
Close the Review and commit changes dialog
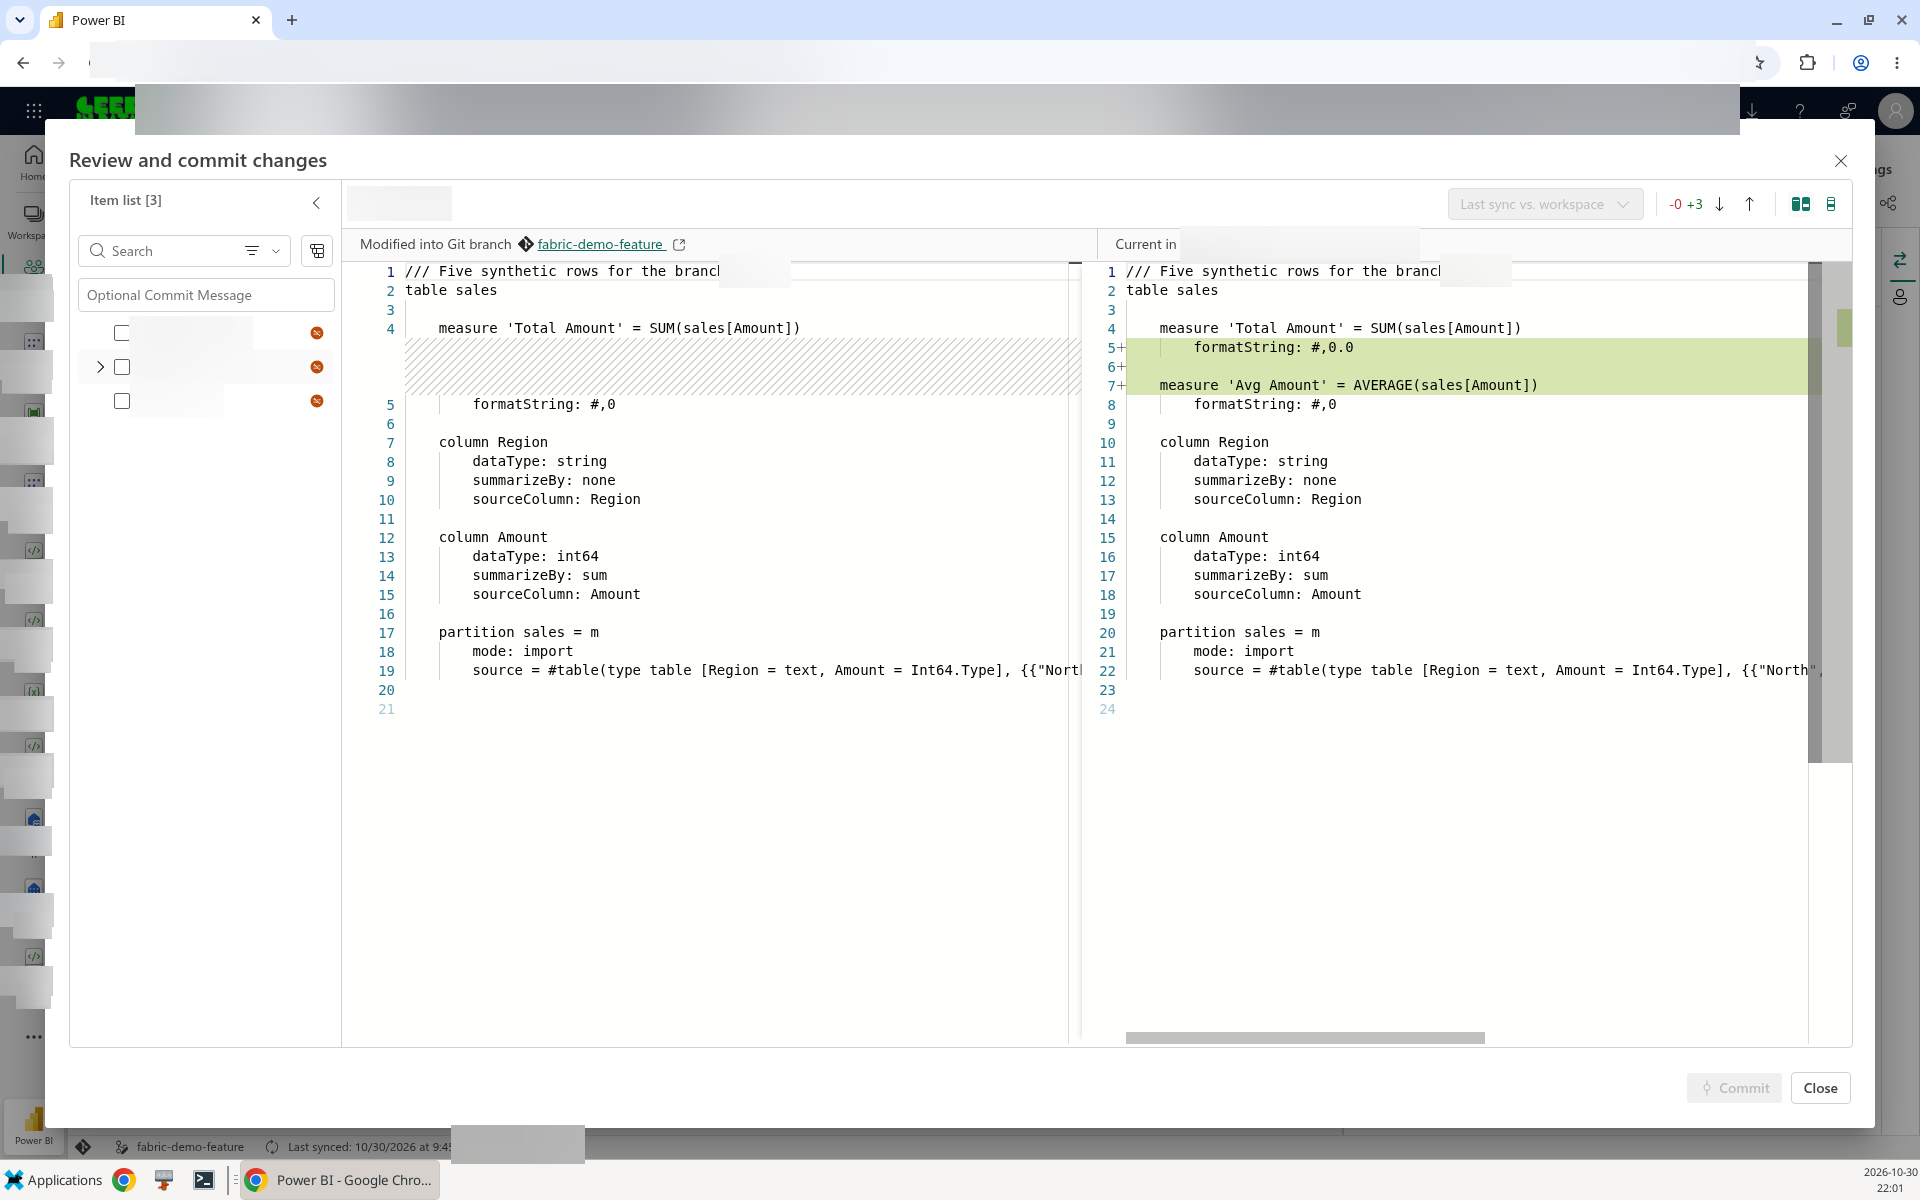(1841, 161)
